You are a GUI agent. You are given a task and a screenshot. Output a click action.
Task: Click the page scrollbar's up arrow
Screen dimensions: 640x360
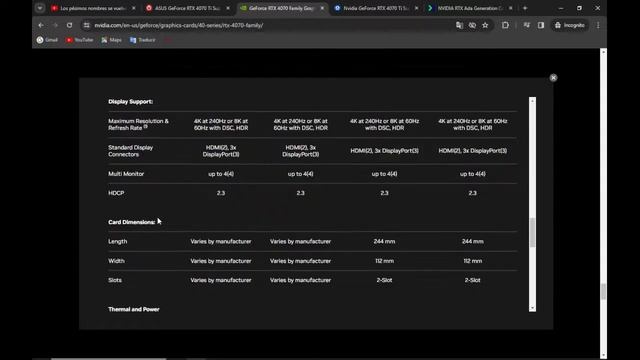[x=603, y=52]
